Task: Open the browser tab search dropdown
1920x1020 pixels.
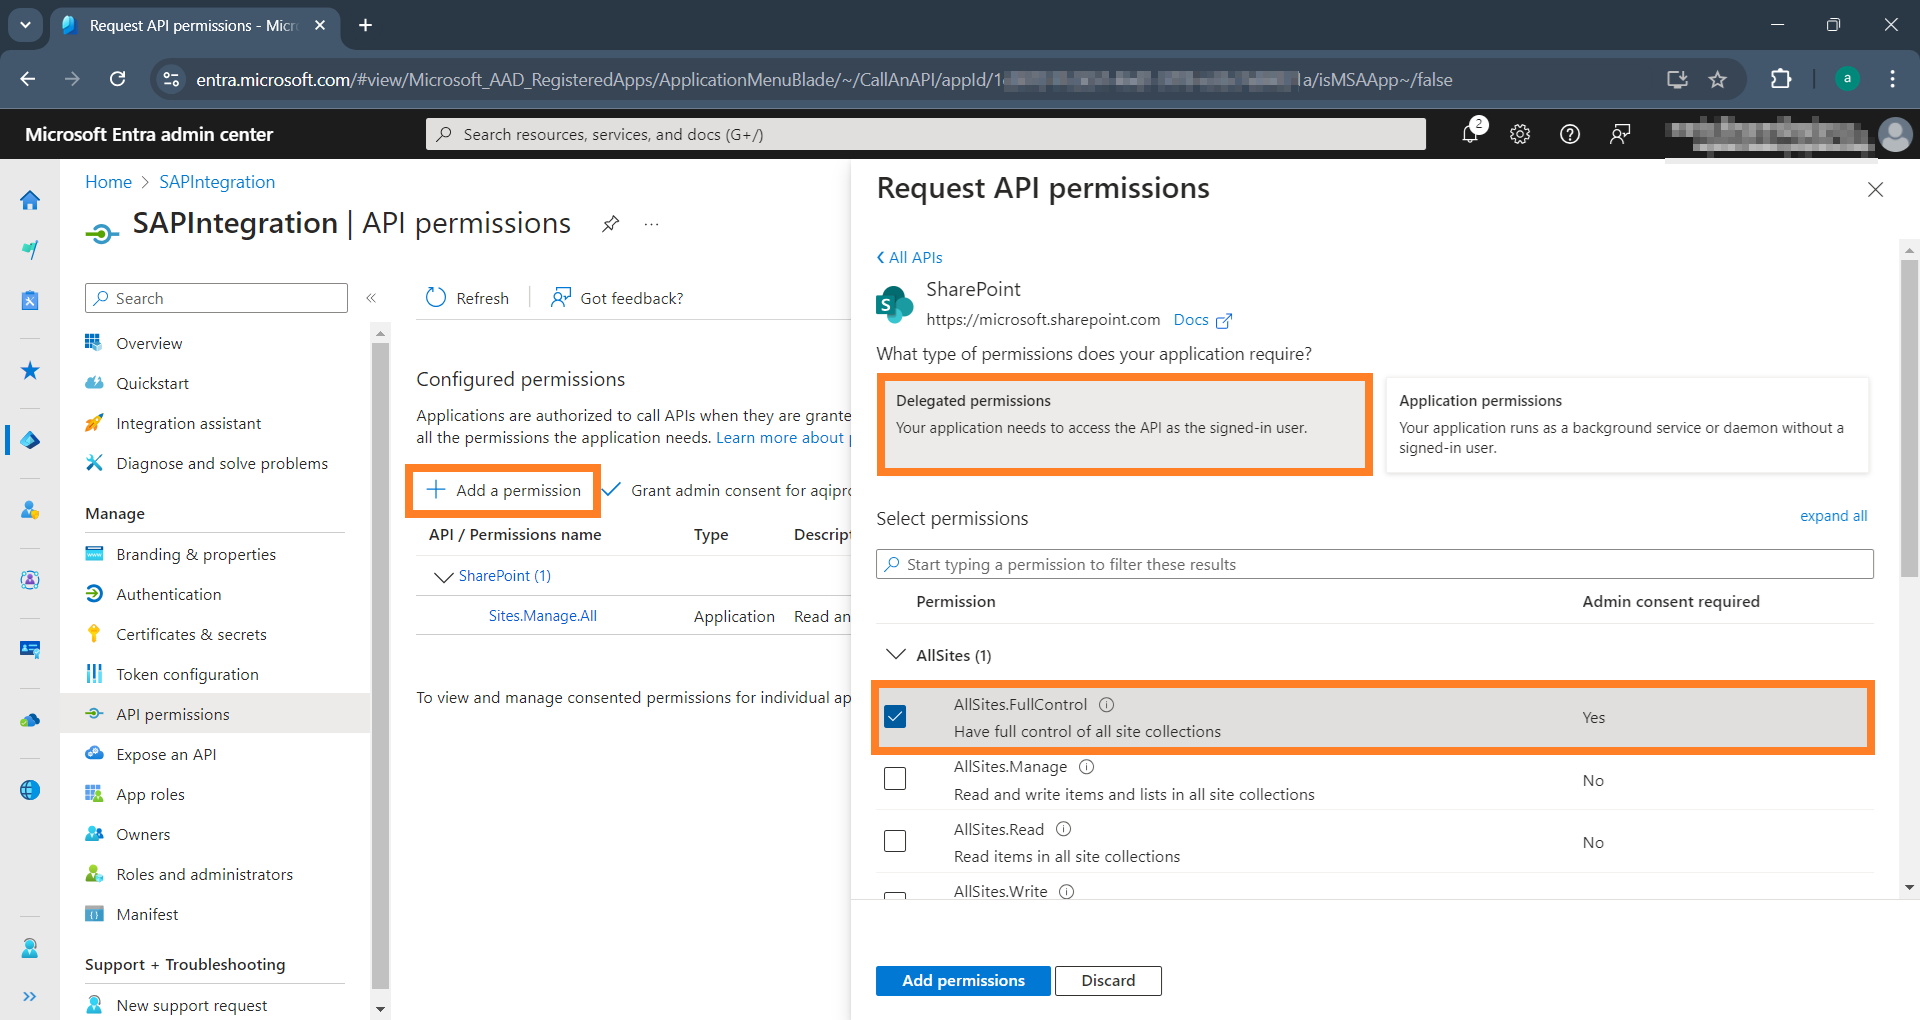Action: click(x=25, y=25)
